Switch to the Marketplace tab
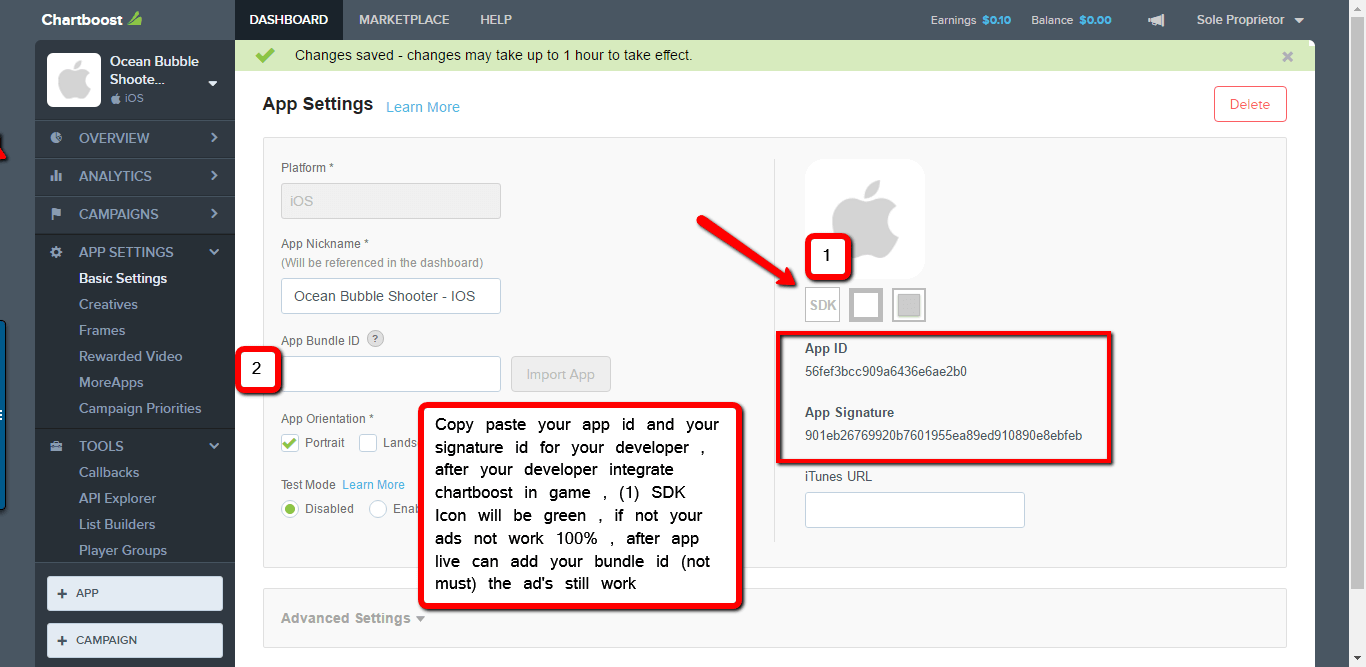This screenshot has width=1366, height=667. [x=404, y=20]
